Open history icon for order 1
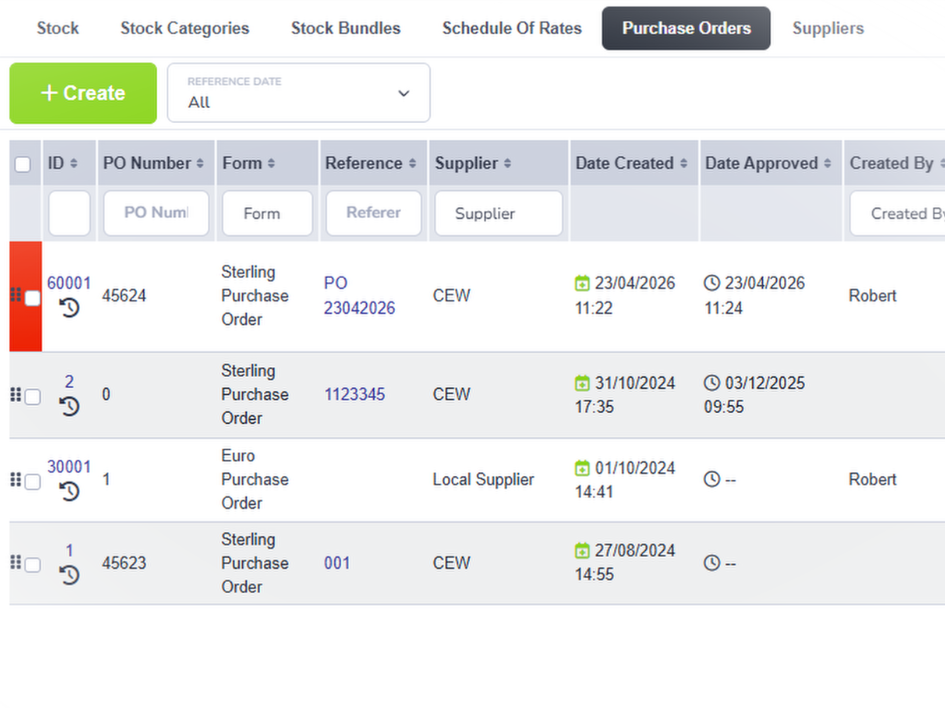The height and width of the screenshot is (708, 945). tap(69, 575)
